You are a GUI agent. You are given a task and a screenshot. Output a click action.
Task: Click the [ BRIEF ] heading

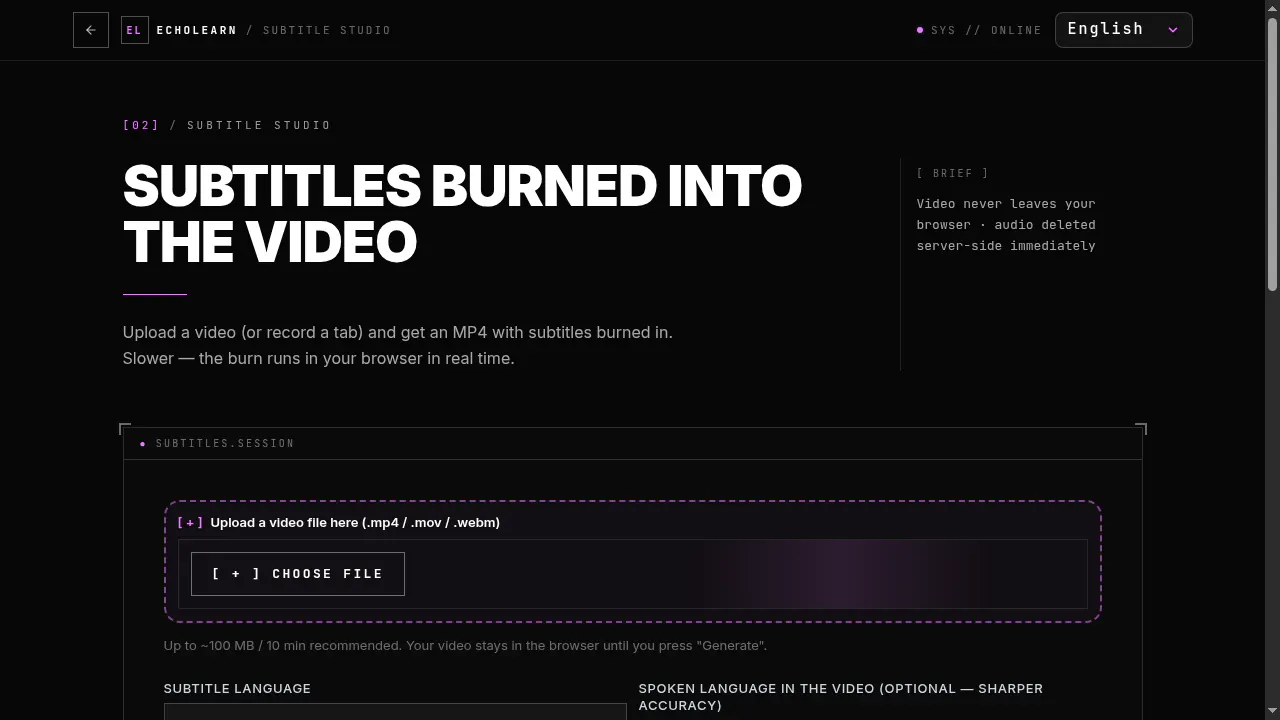click(x=953, y=173)
